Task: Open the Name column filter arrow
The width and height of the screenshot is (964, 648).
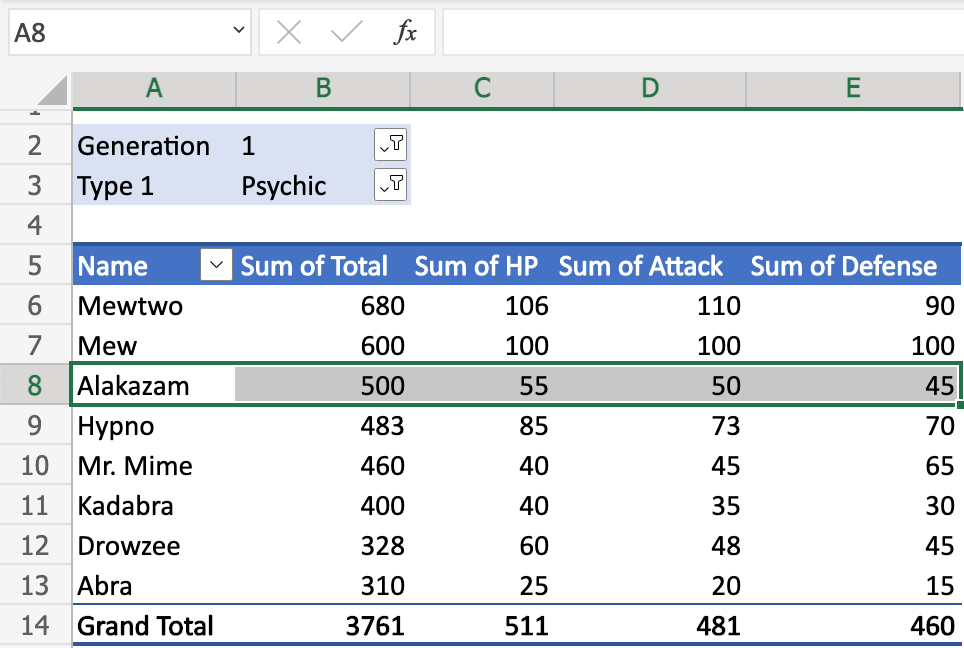Action: pos(216,265)
